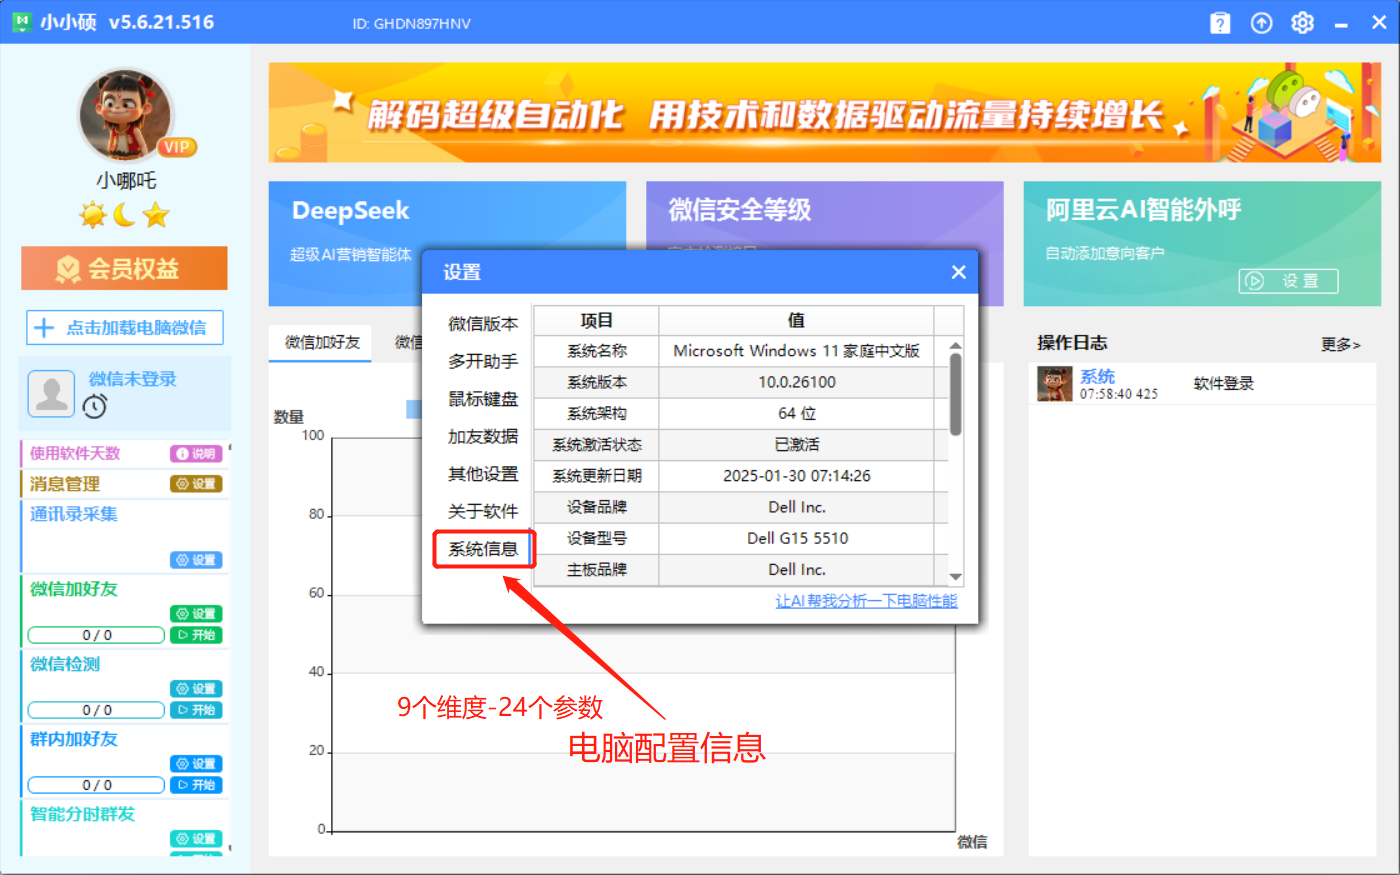Viewport: 1400px width, 875px height.
Task: Click the top promotional banner
Action: [825, 113]
